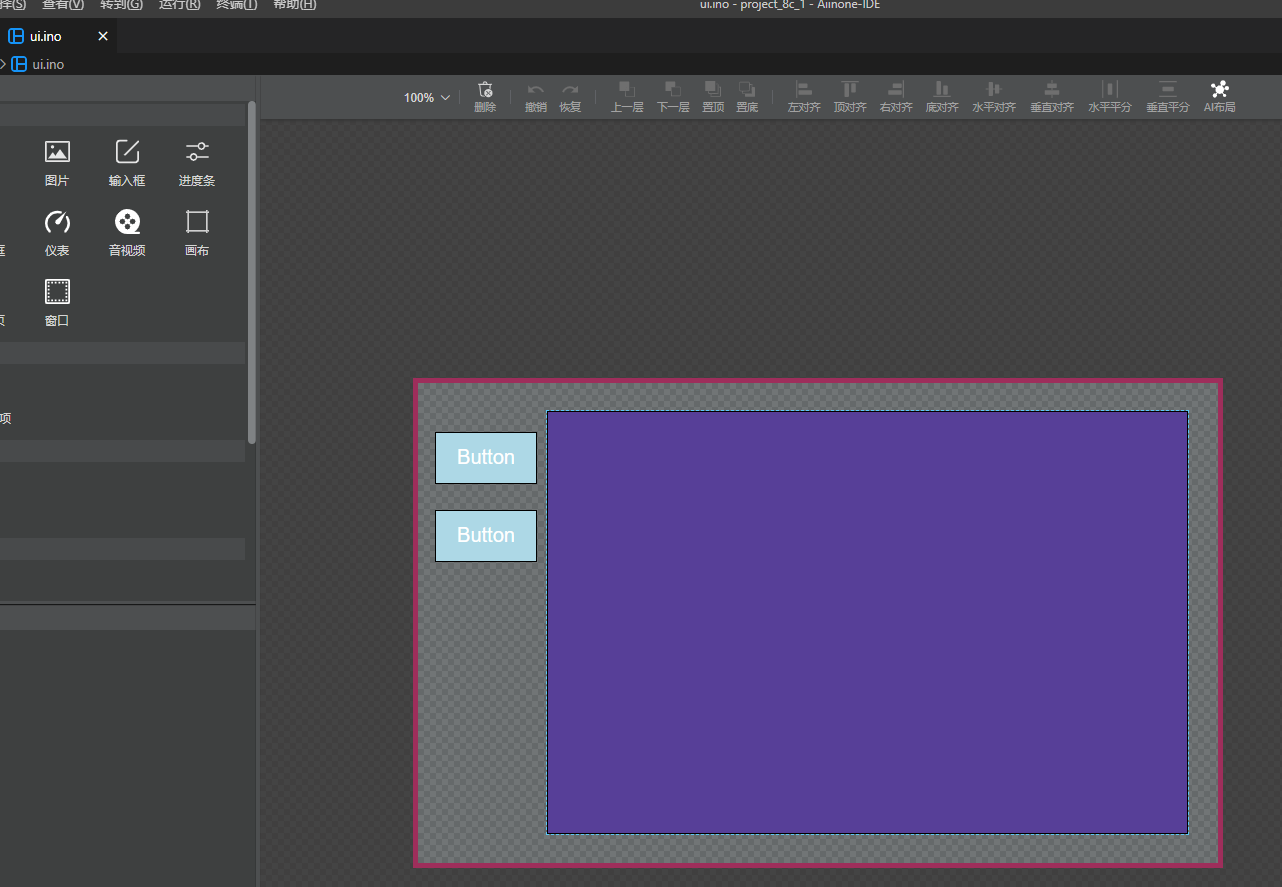The image size is (1282, 887).
Task: Choose the 仪表 (Gauge) widget icon
Action: pyautogui.click(x=57, y=223)
